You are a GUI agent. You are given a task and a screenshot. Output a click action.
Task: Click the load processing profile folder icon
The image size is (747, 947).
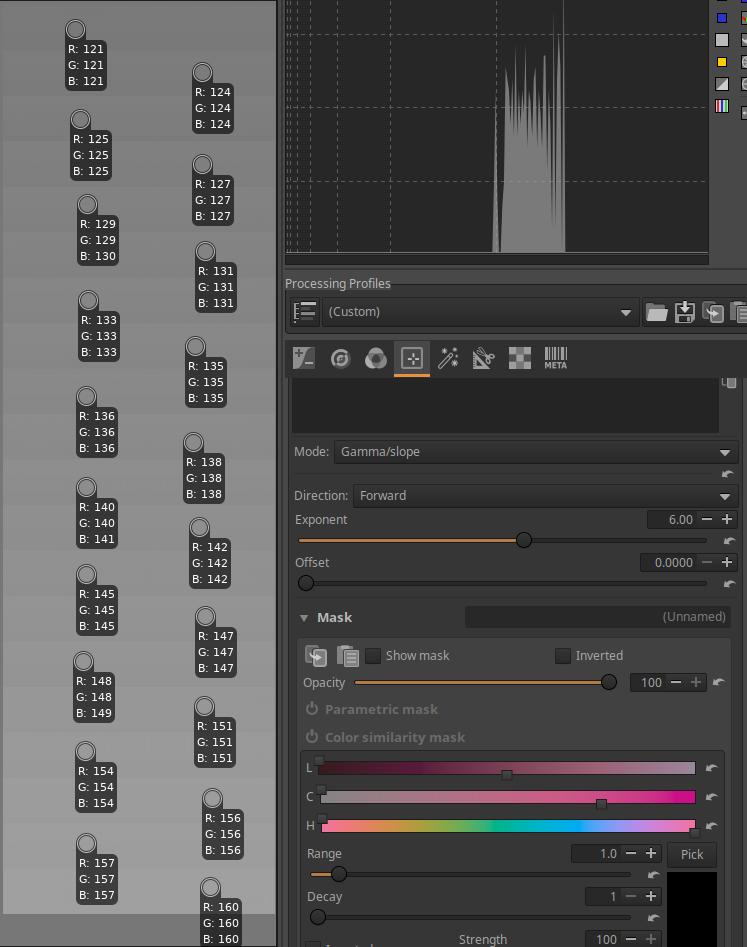pyautogui.click(x=656, y=312)
